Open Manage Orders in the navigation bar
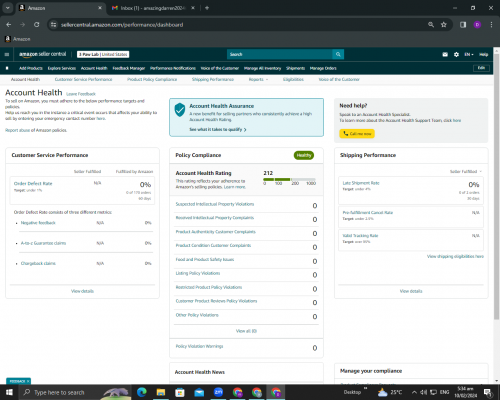Image resolution: width=500 pixels, height=400 pixels. click(323, 68)
